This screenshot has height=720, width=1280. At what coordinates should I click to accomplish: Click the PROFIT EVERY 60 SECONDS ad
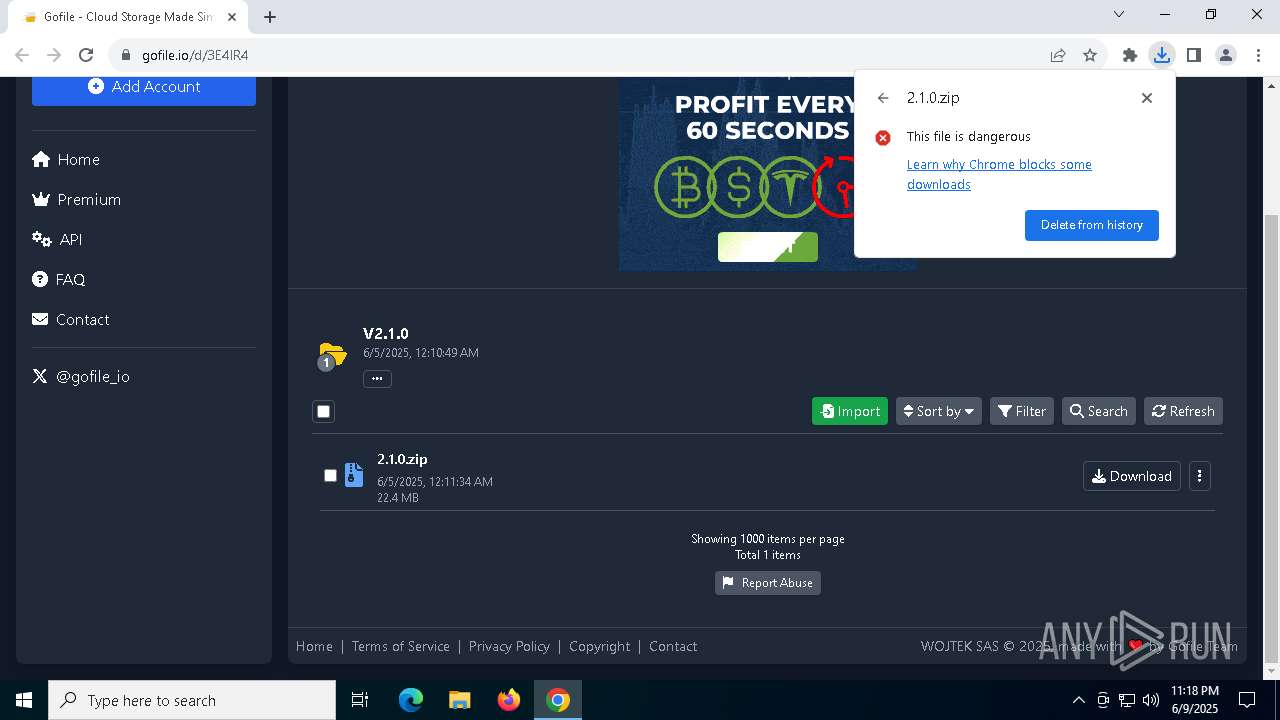coord(767,174)
